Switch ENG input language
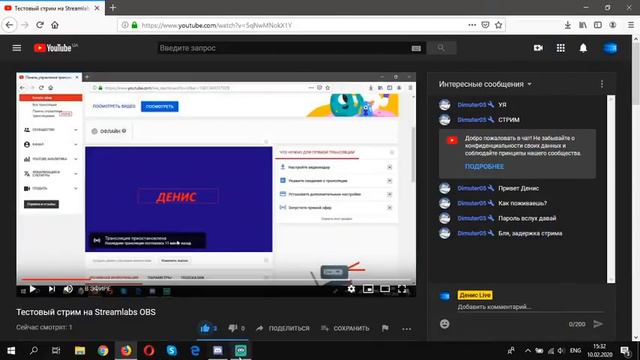Screen dimensions: 640x360 point(575,351)
